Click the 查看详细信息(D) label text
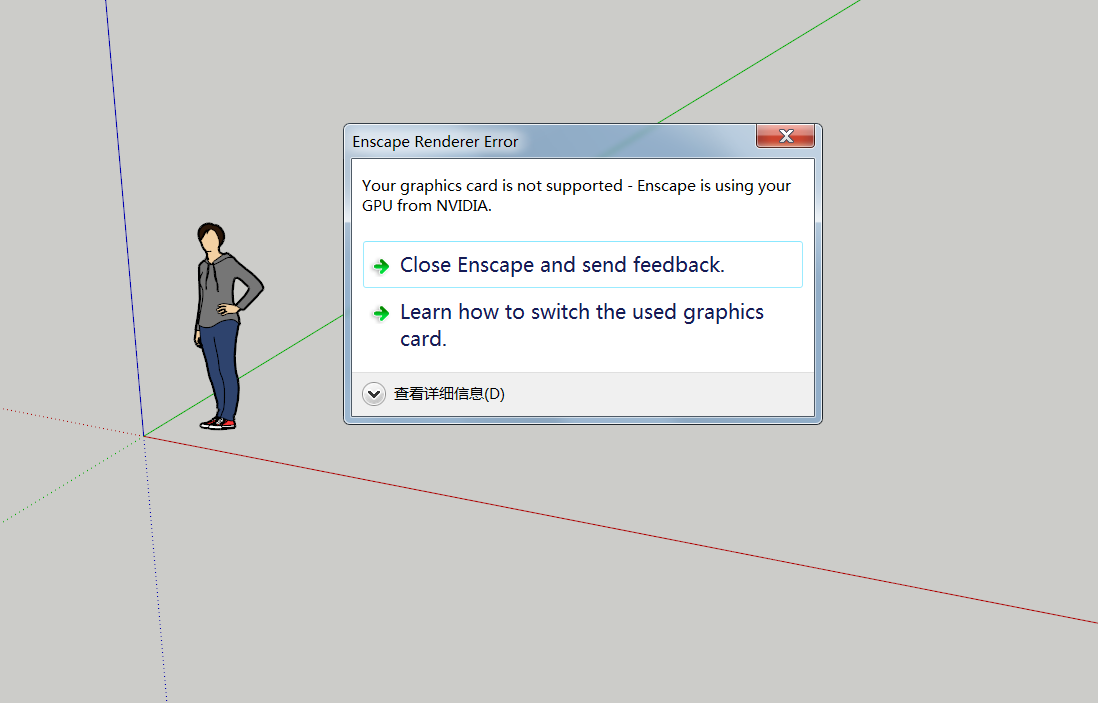This screenshot has height=703, width=1098. (x=449, y=394)
